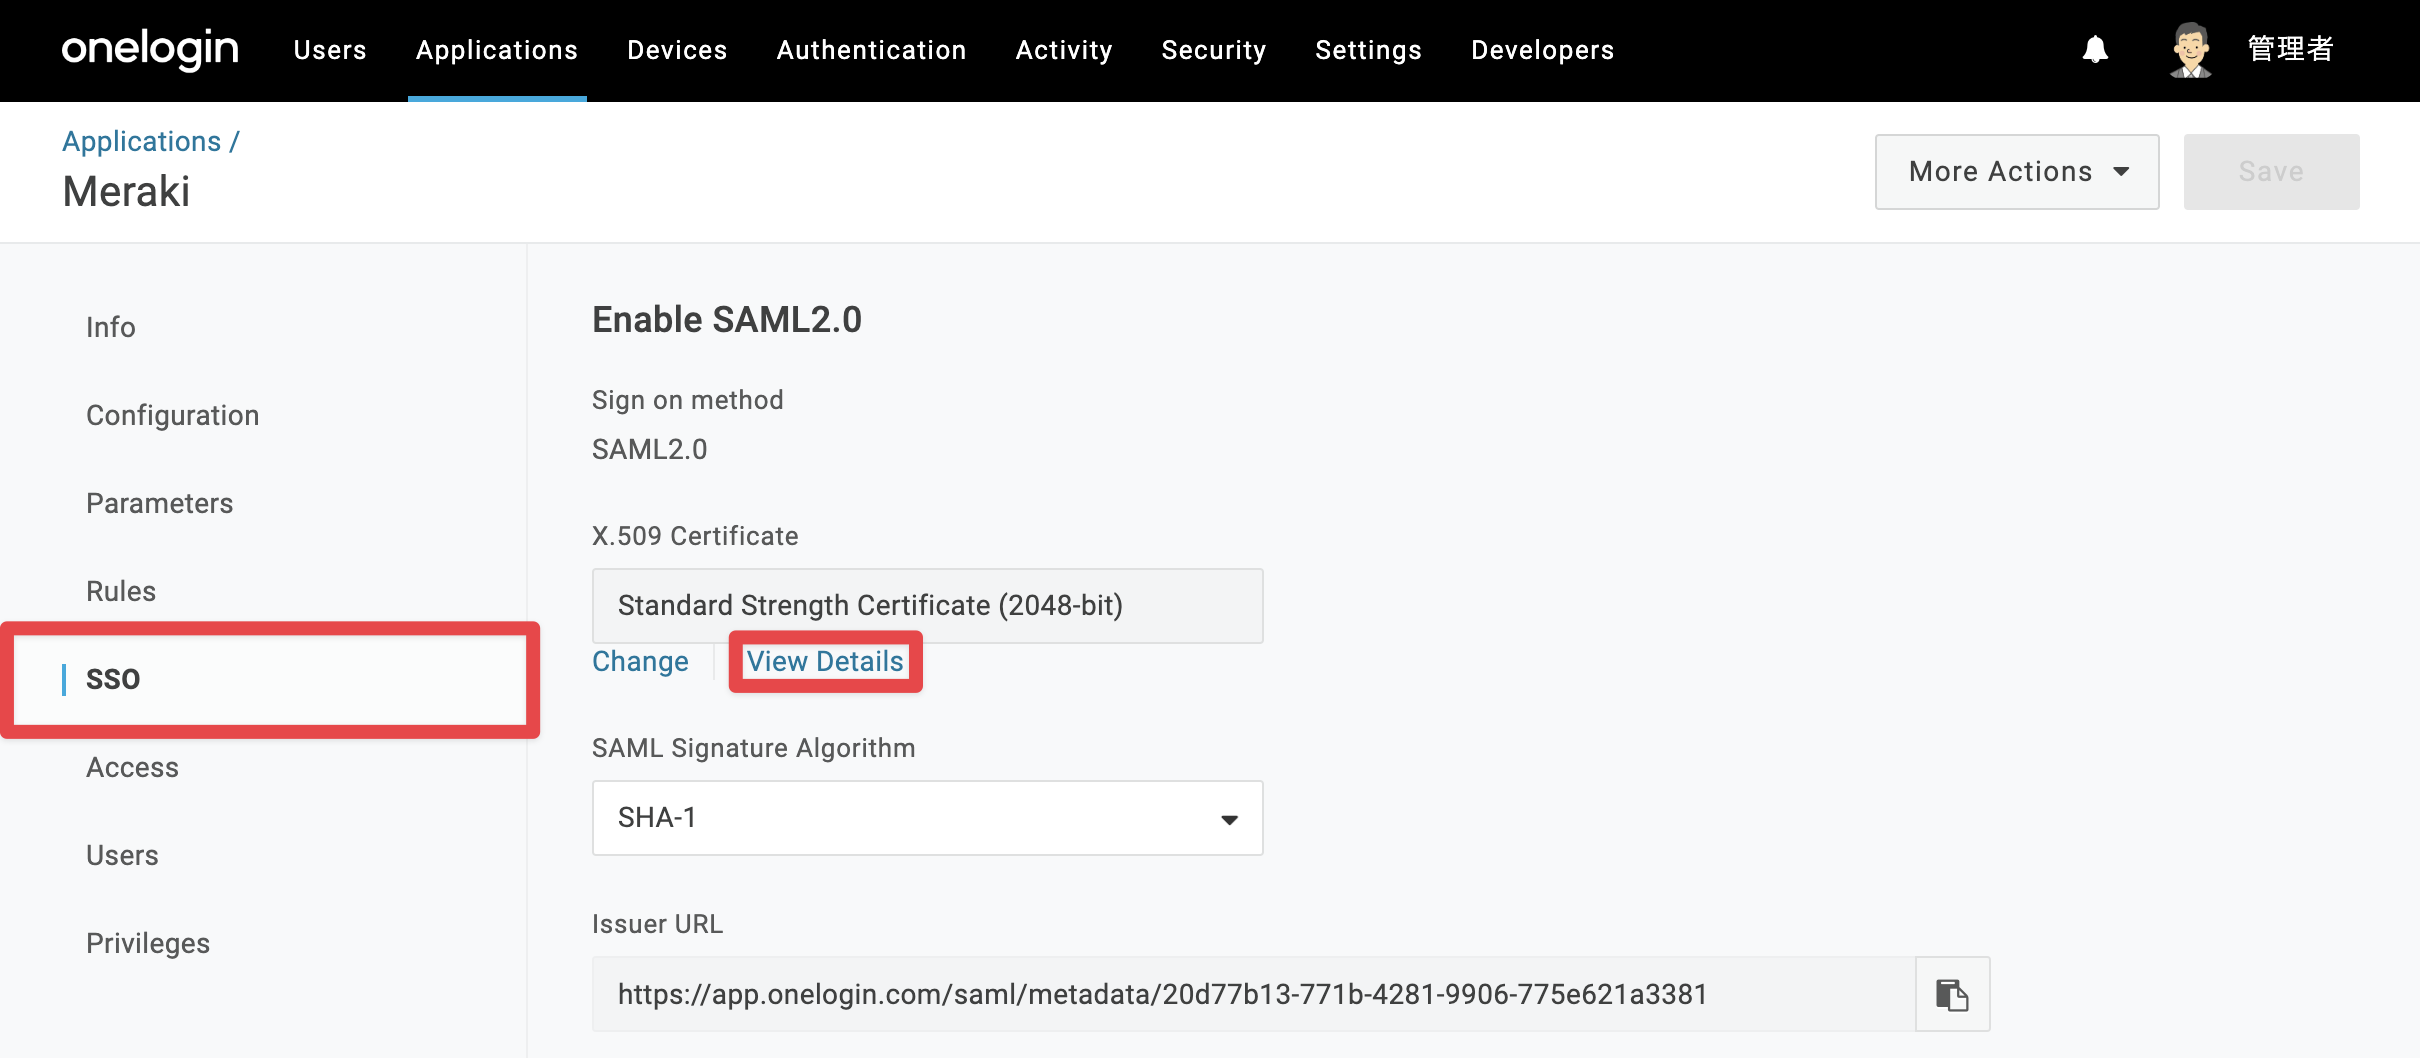Select the Privileges sidebar tab

(148, 943)
